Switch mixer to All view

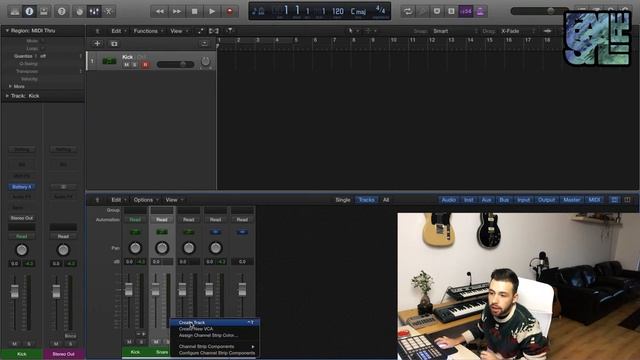(x=386, y=200)
